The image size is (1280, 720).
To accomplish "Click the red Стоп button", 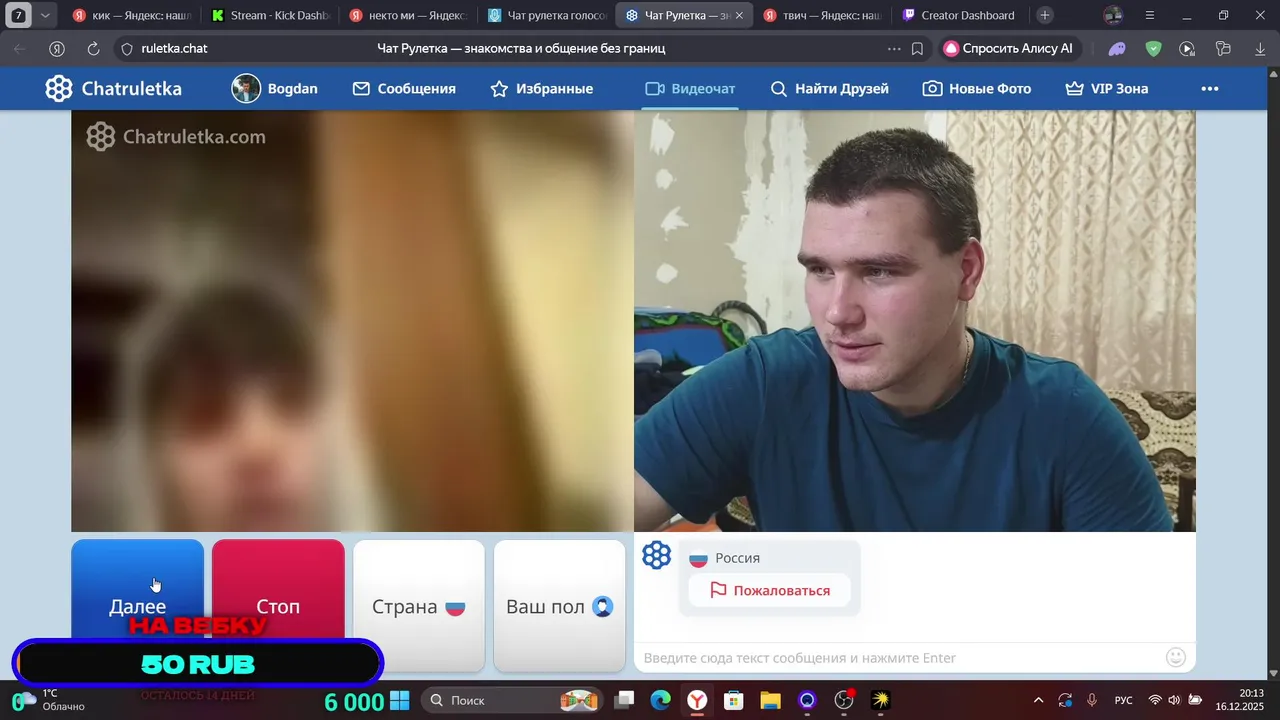I will pos(278,606).
